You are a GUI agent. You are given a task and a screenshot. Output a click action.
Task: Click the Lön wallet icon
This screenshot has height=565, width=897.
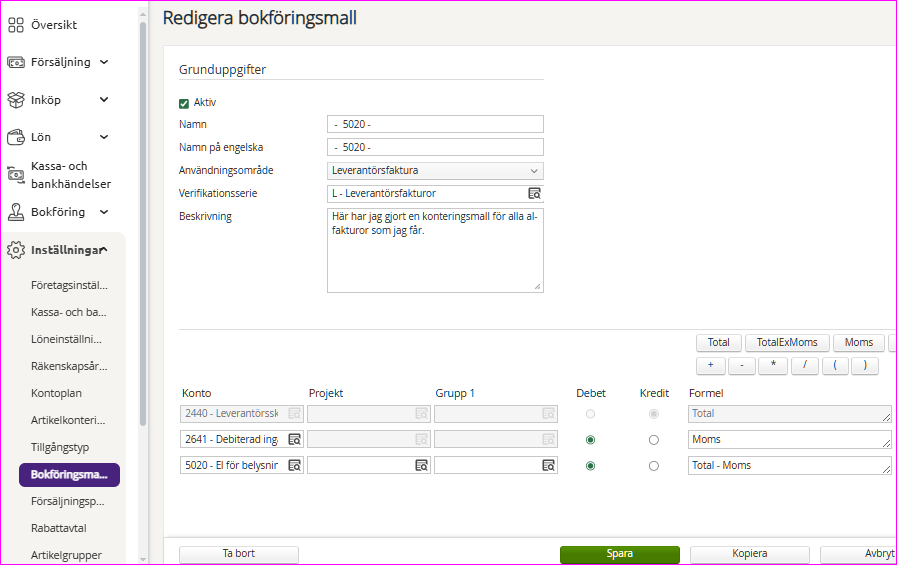[16, 137]
